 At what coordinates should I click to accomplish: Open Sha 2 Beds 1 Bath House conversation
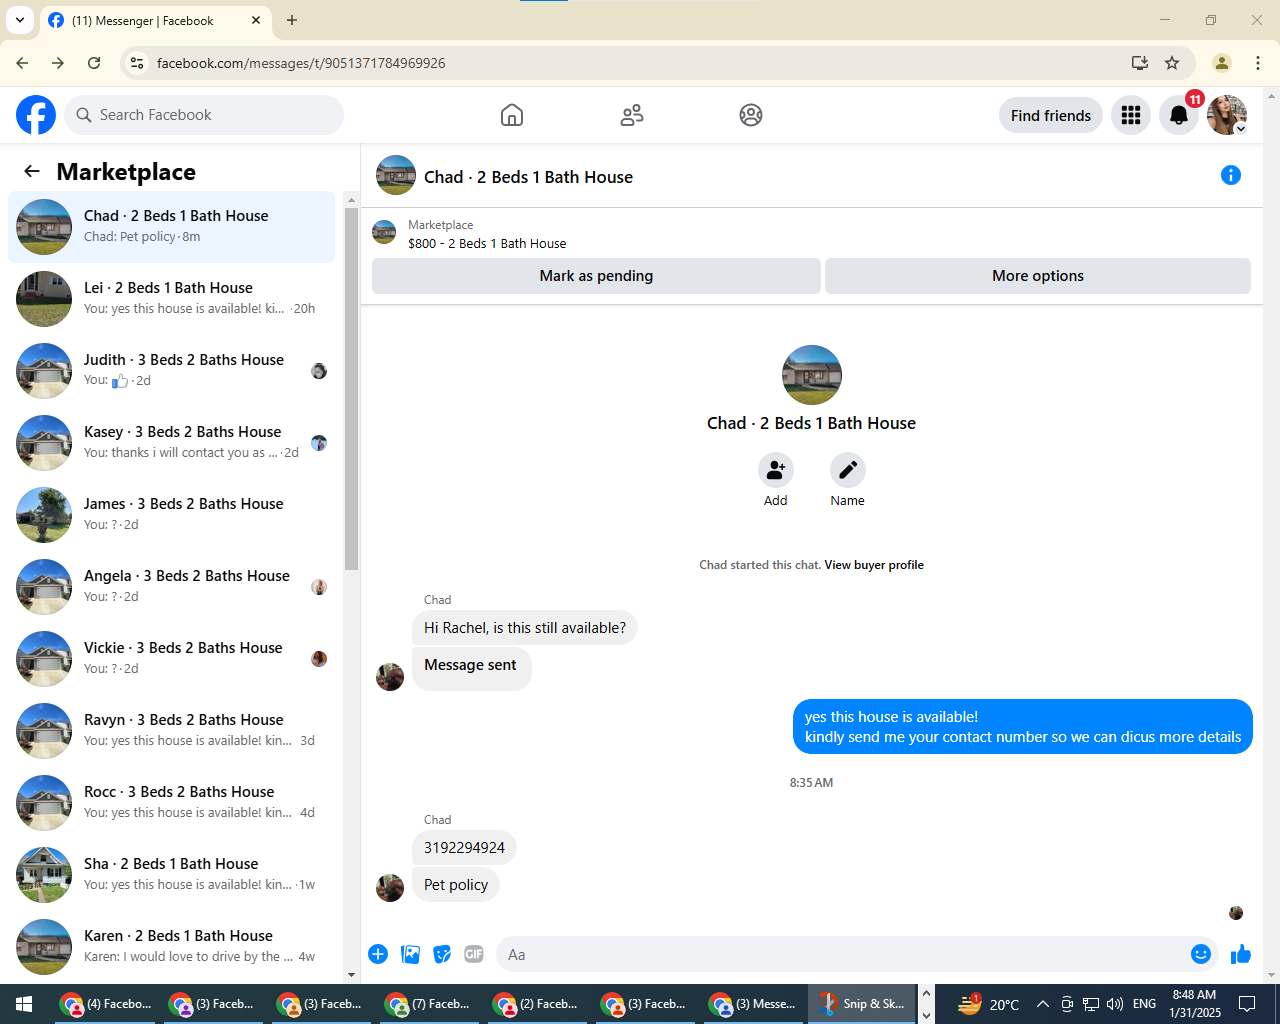tap(171, 875)
